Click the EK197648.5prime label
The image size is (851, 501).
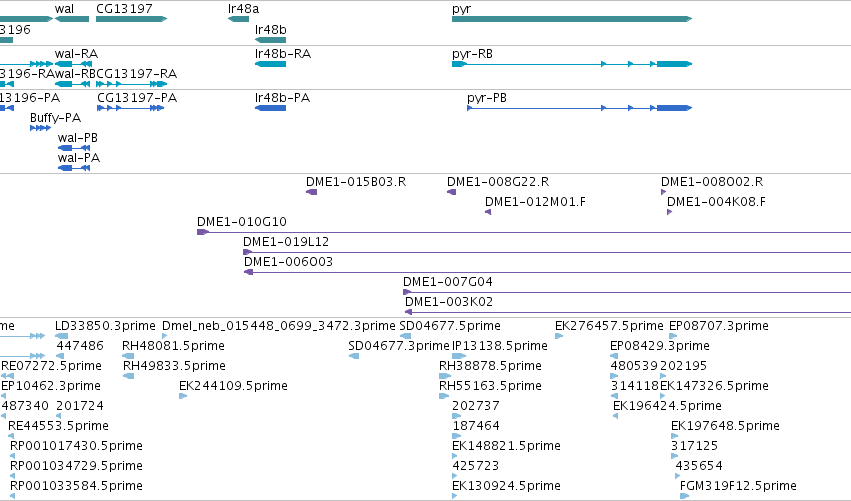click(725, 426)
